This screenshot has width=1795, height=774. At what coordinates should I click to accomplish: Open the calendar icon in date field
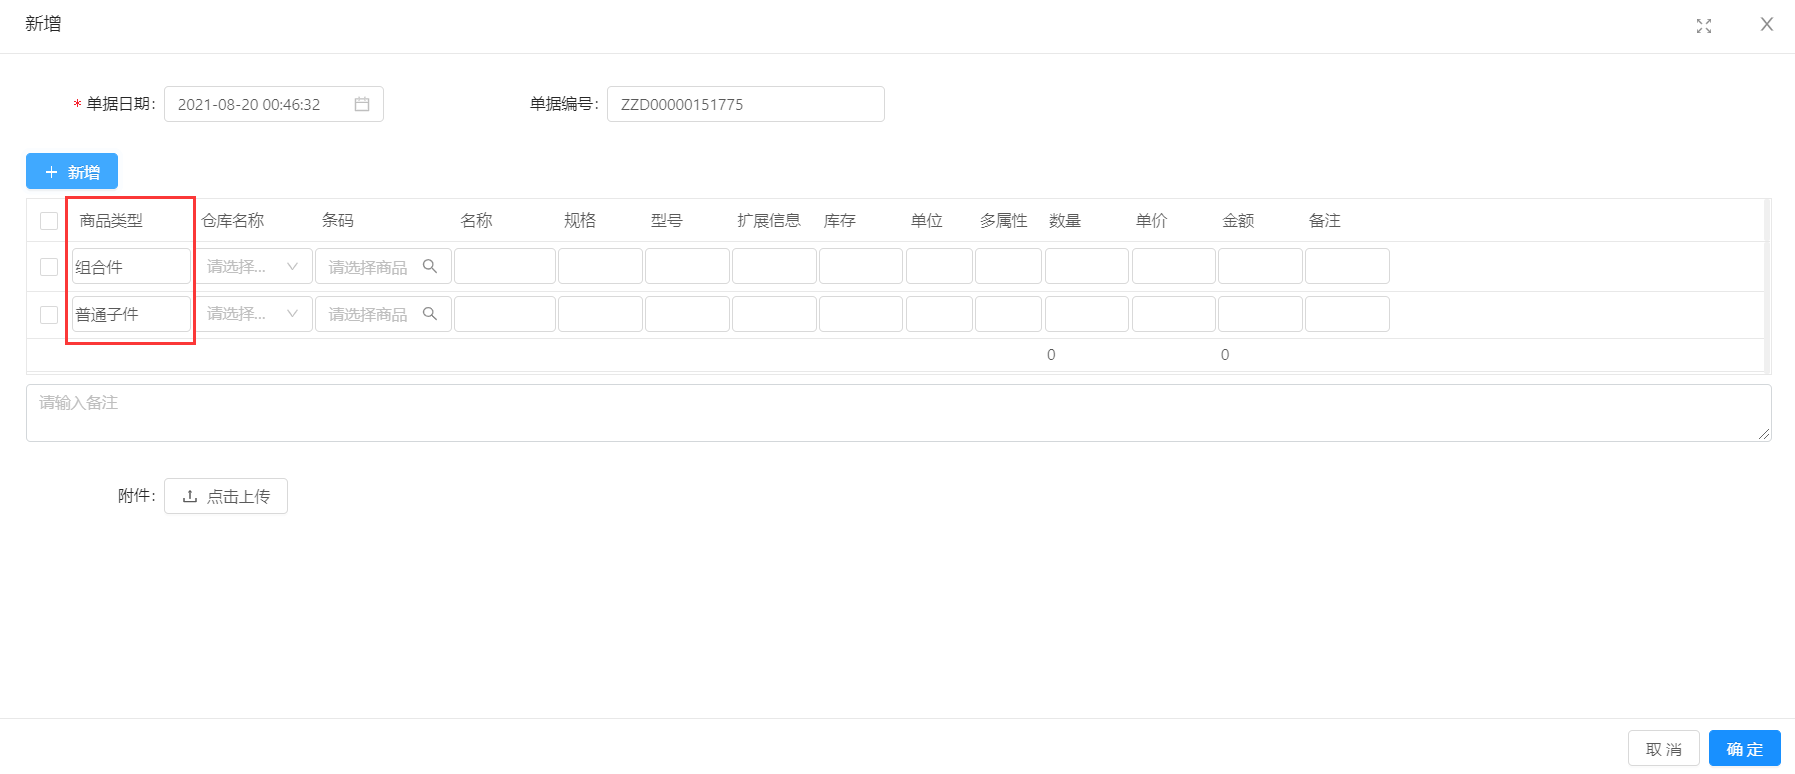362,104
